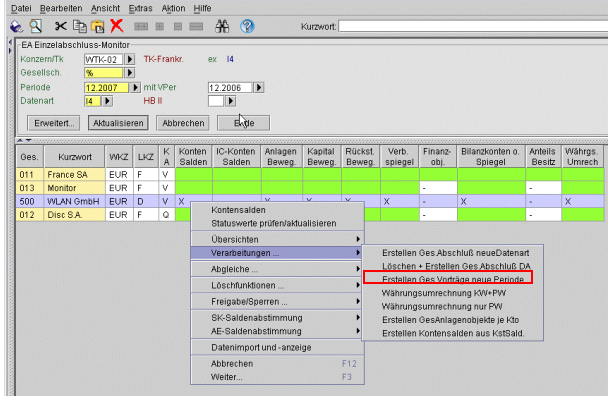
Task: Click the scissors cut icon
Action: (x=60, y=26)
